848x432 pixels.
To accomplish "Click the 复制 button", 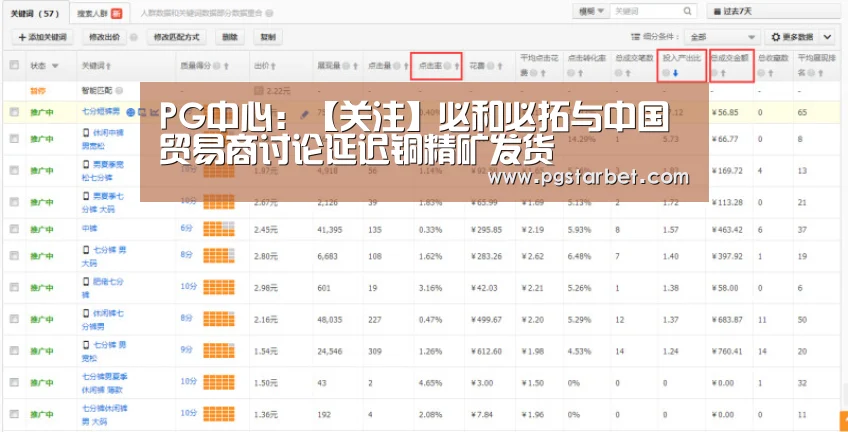I will 268,37.
